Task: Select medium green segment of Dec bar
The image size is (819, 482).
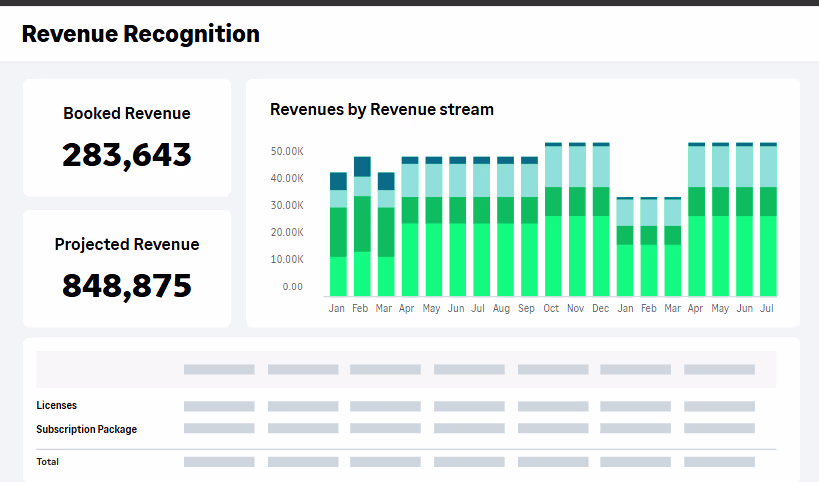Action: pos(601,201)
